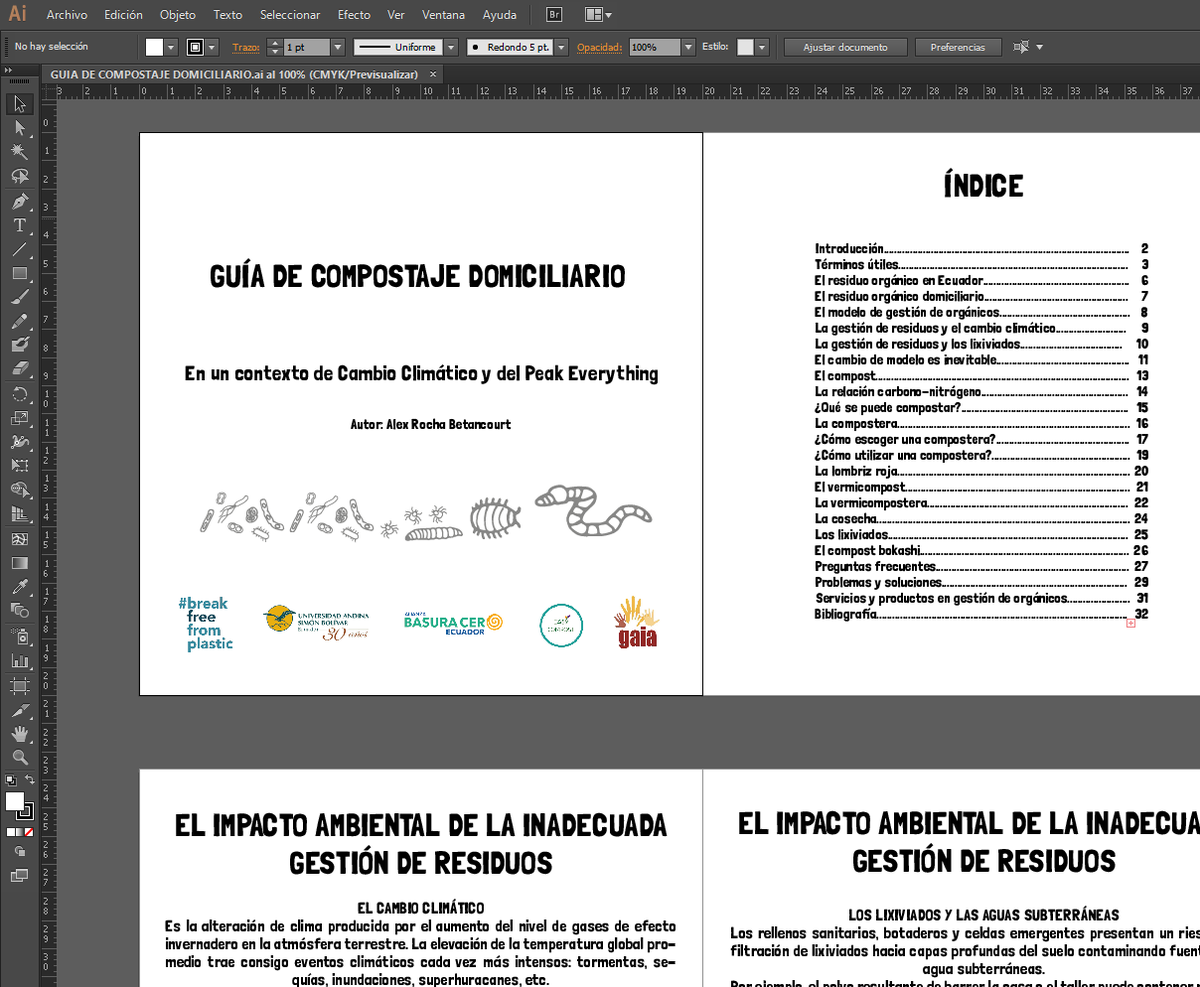Open the Texto menu
The height and width of the screenshot is (987, 1200).
228,15
